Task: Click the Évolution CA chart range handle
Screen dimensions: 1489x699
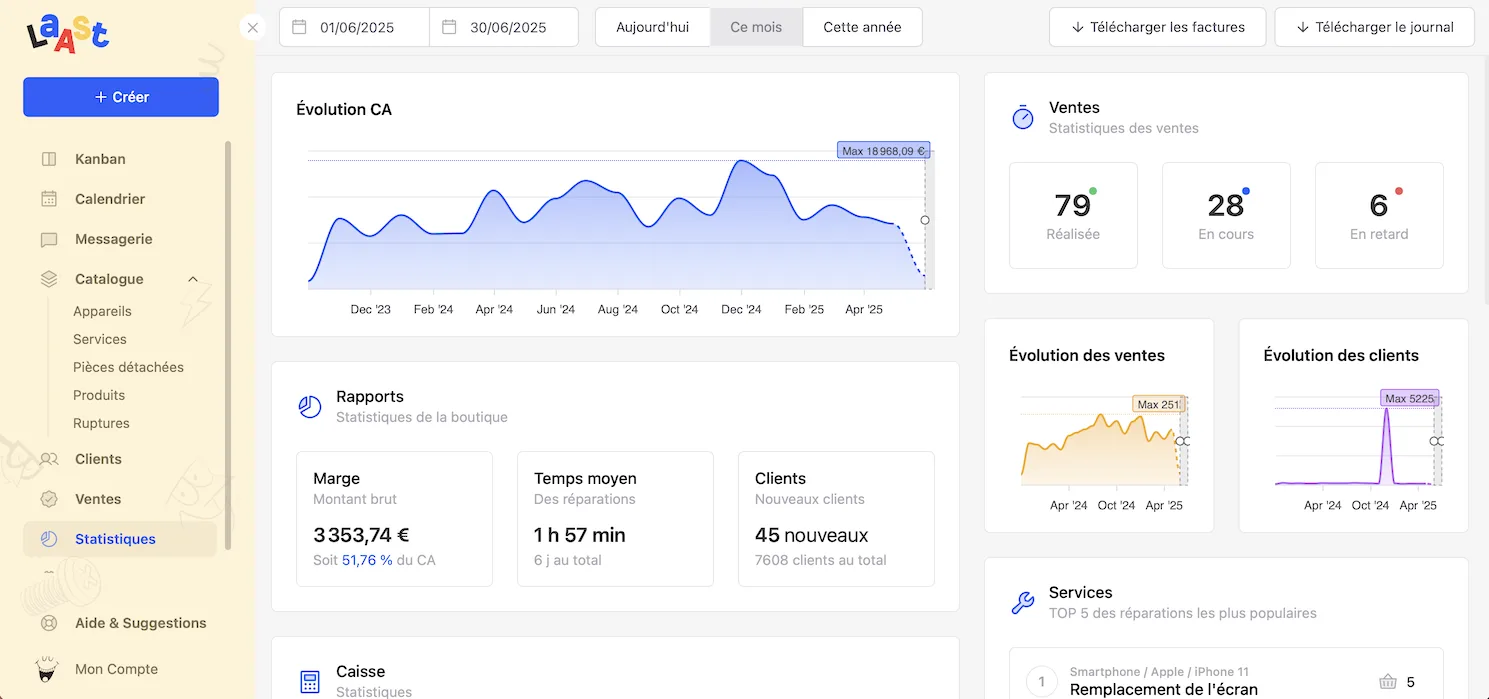Action: pos(925,220)
